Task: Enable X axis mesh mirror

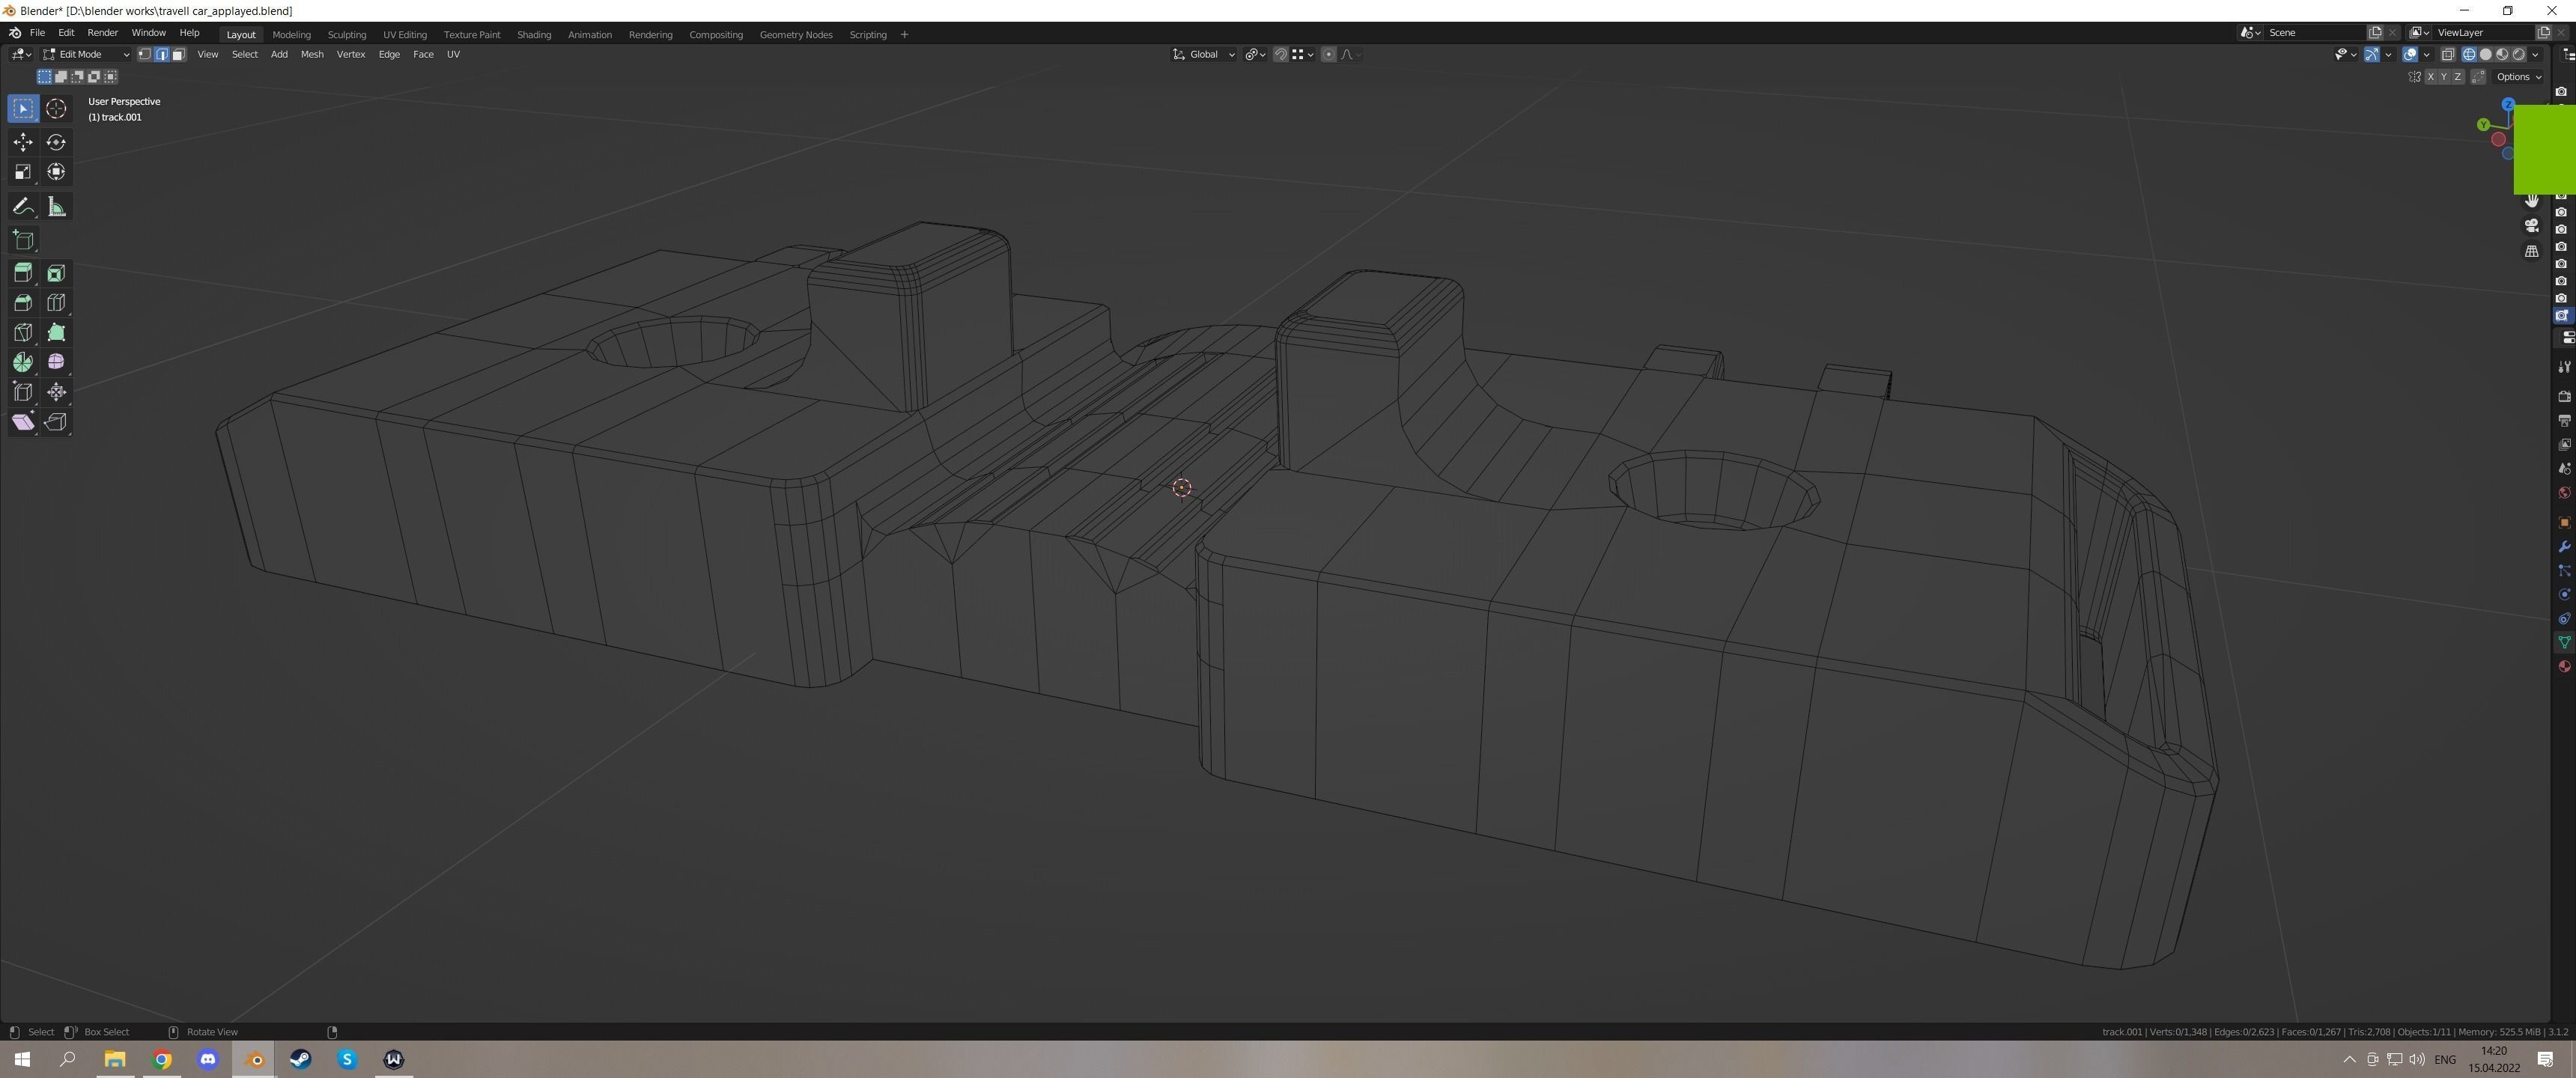Action: (x=2431, y=77)
